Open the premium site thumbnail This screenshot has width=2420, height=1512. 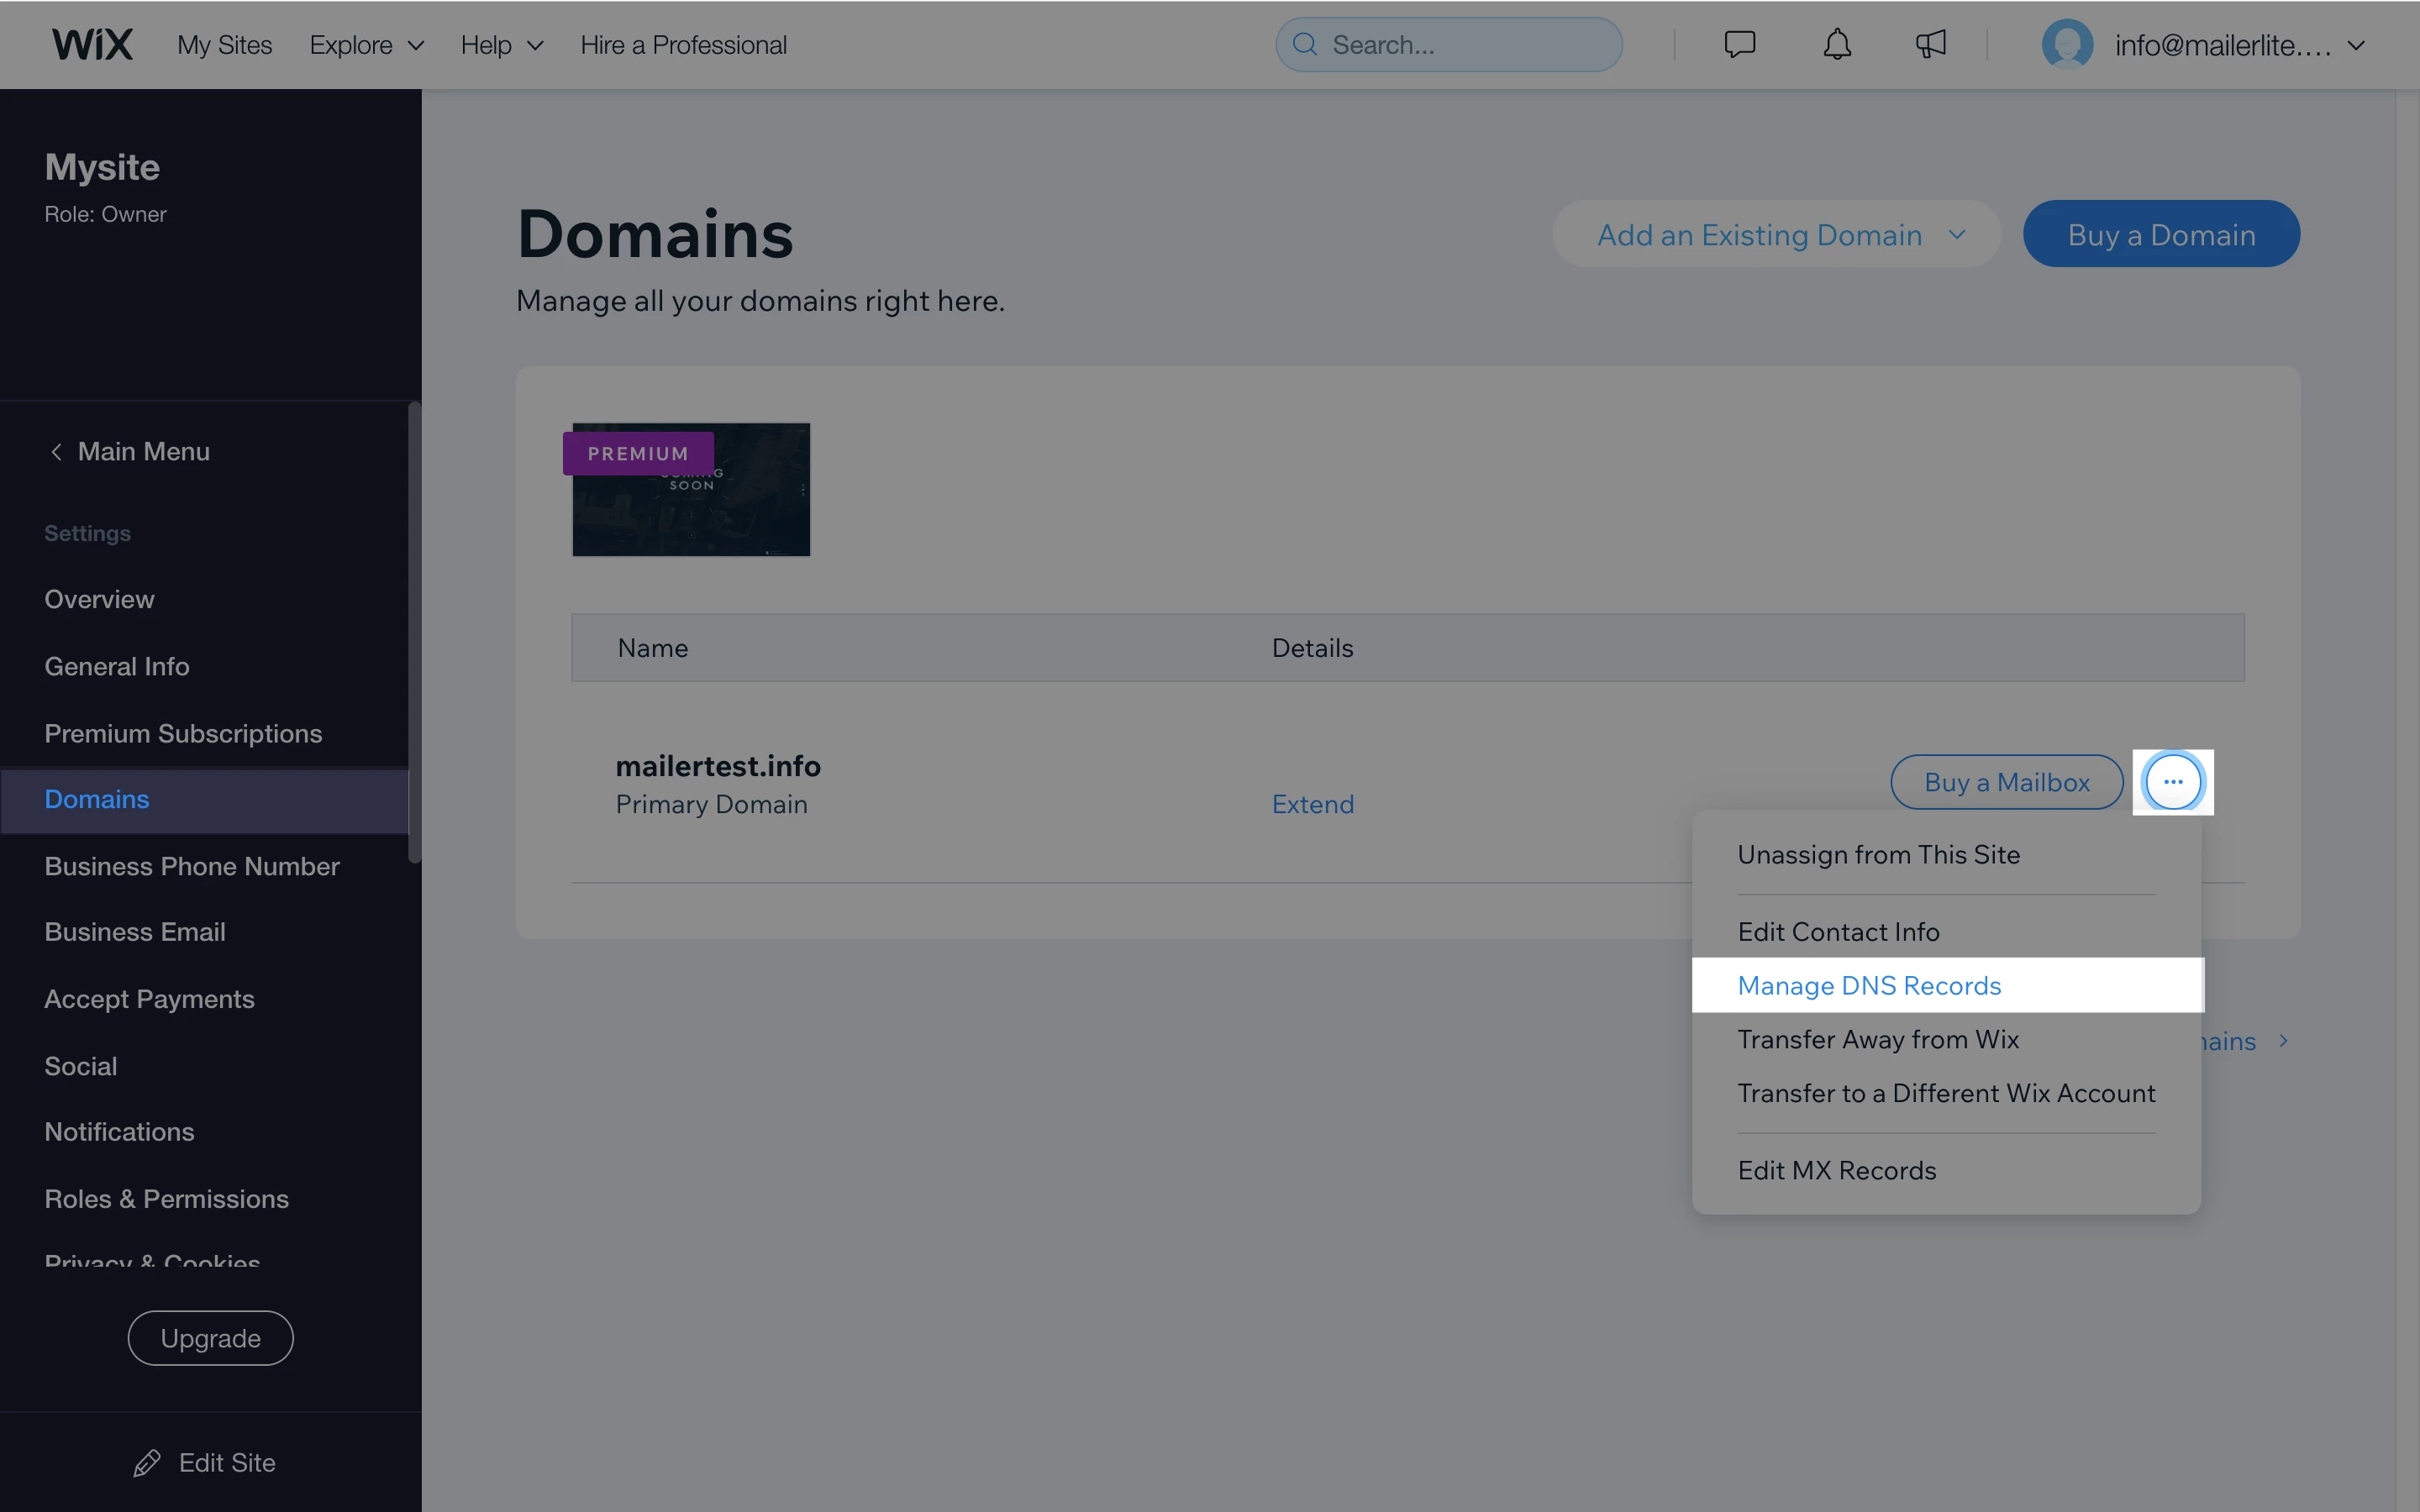691,490
